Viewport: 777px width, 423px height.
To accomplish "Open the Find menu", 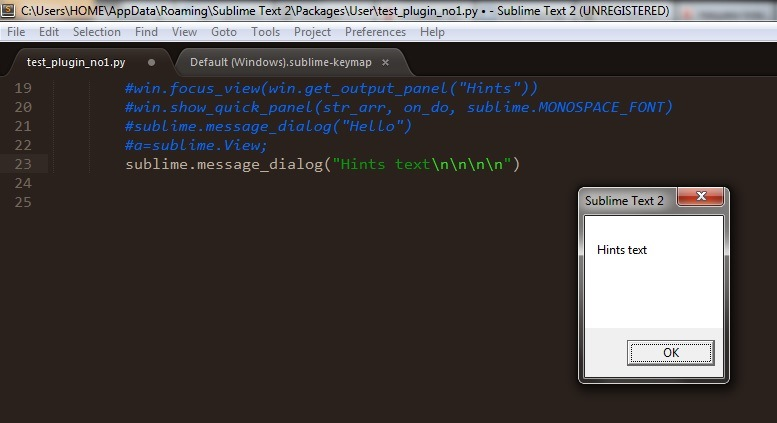I will pos(146,32).
